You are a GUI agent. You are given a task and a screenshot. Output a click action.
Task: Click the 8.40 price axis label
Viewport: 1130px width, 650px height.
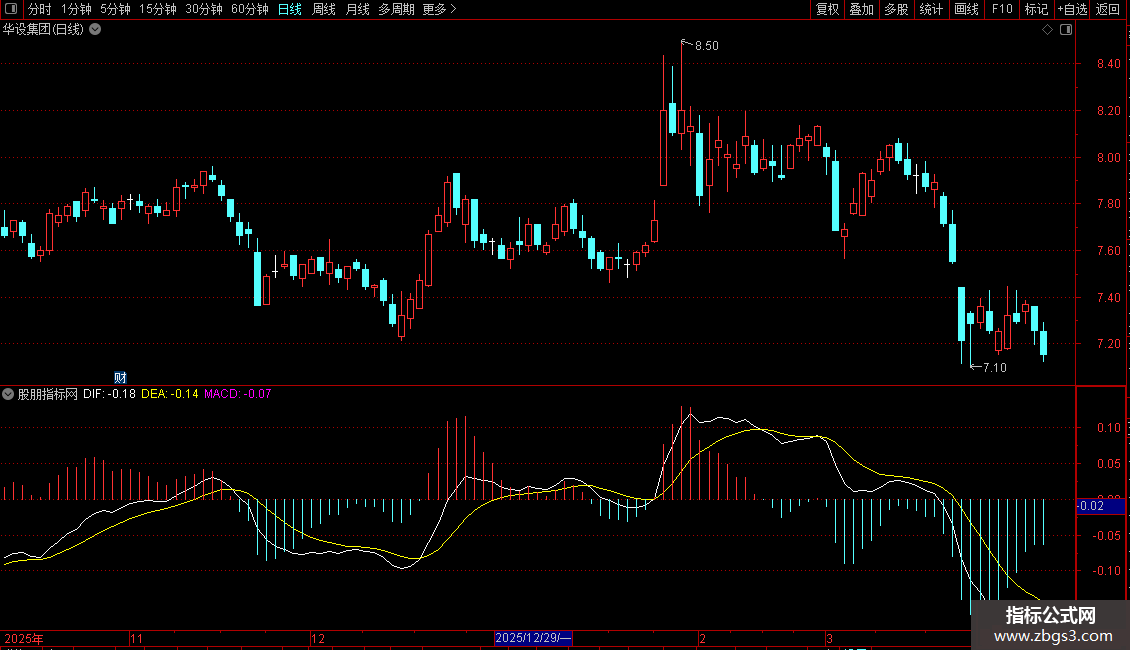click(x=1108, y=64)
